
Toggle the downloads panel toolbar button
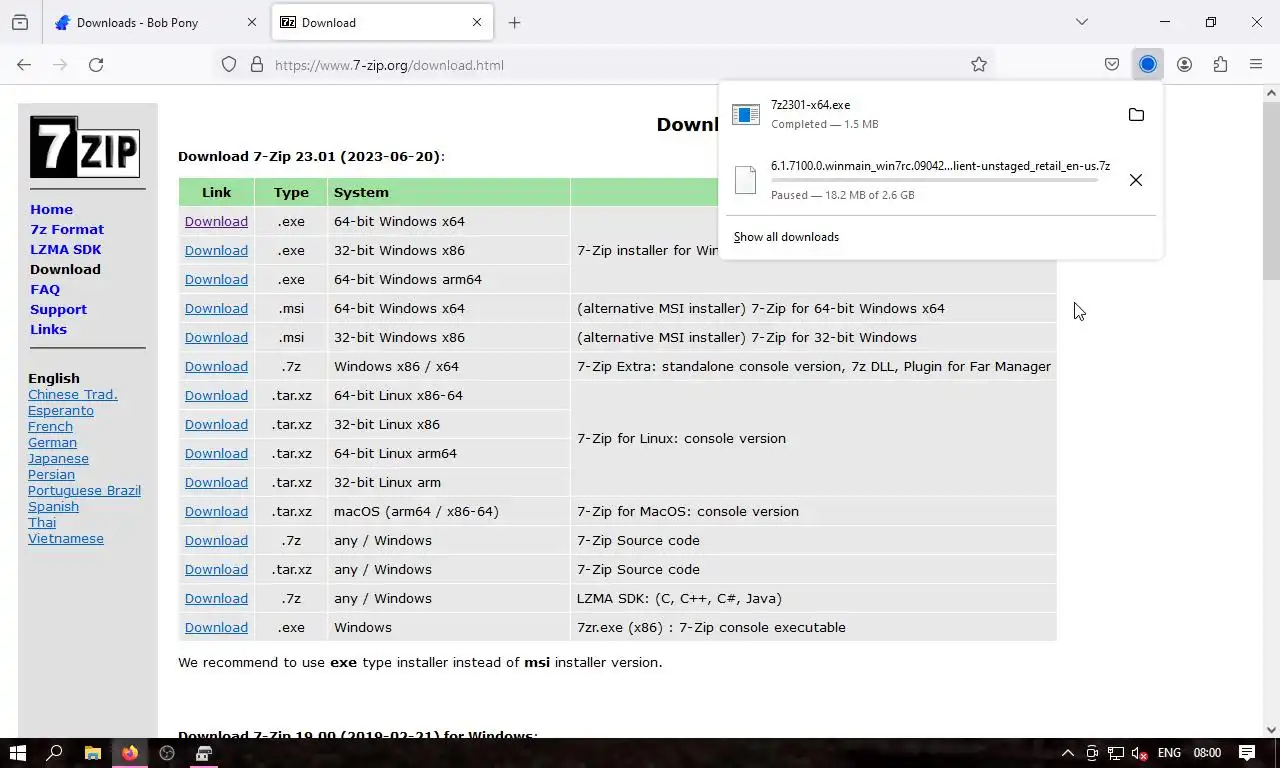tap(1148, 65)
